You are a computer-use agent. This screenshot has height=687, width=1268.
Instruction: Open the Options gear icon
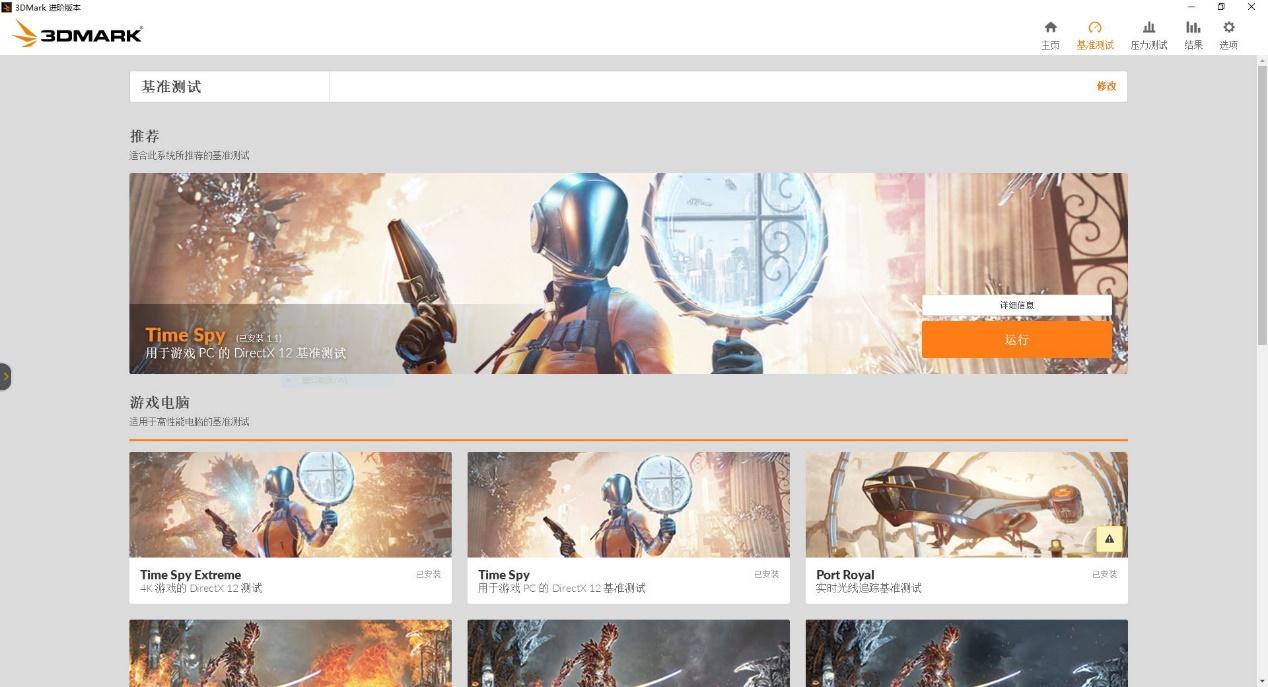pos(1229,27)
